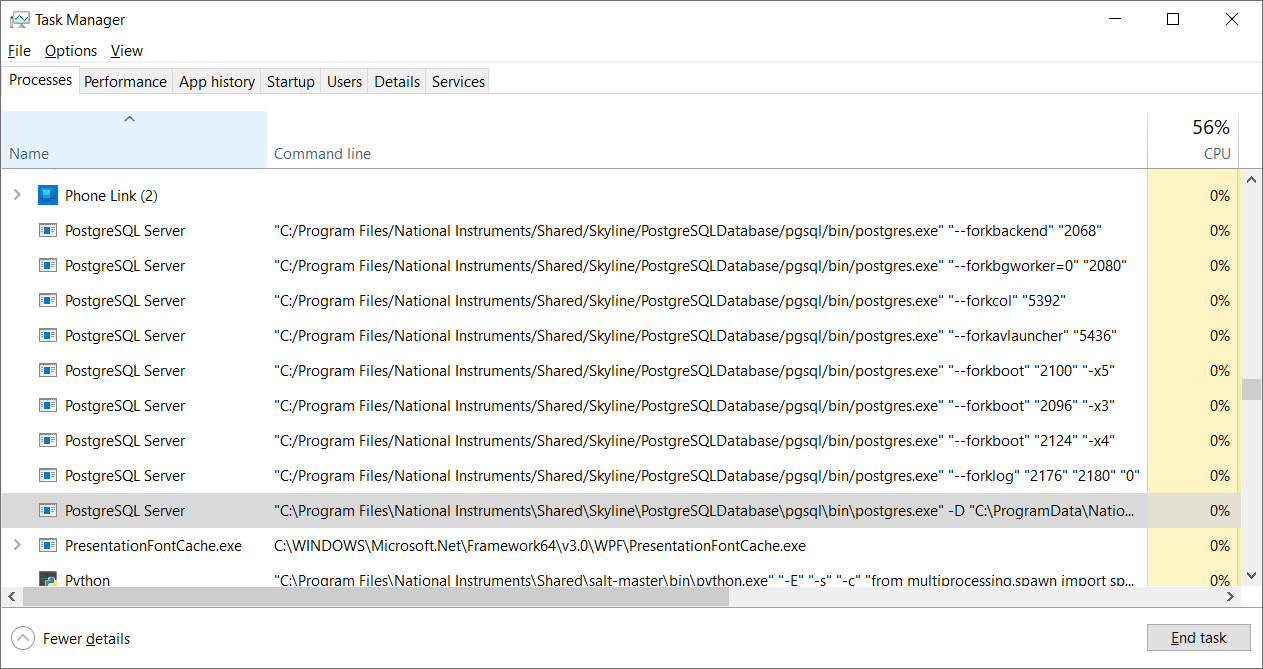Select command line containing "--forkbgworker=0" "2080"

pos(701,266)
